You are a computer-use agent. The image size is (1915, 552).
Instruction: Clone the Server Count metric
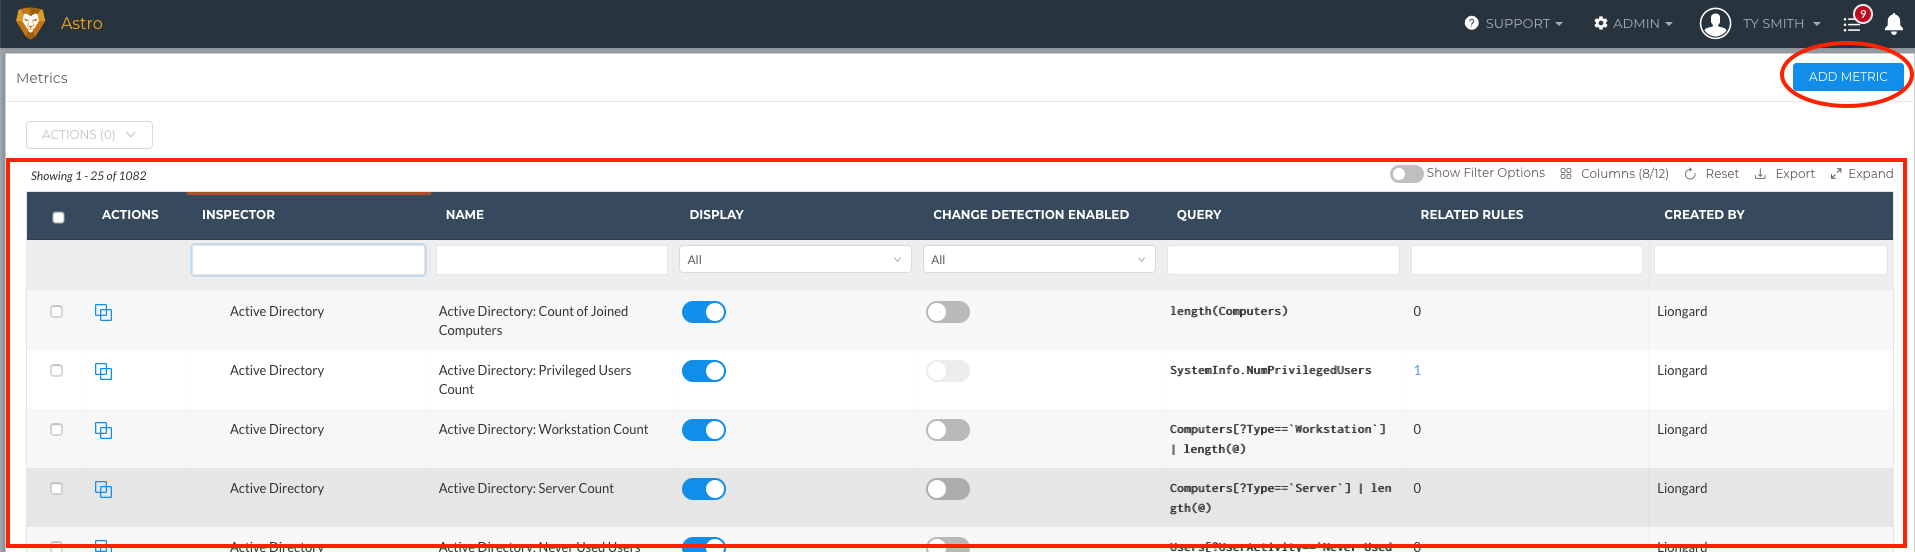pyautogui.click(x=103, y=489)
